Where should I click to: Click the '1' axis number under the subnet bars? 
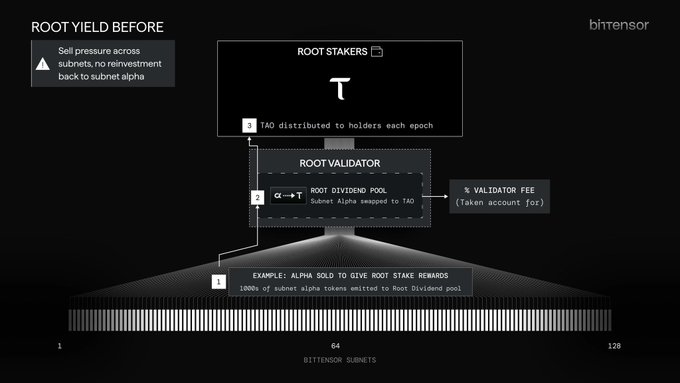click(59, 346)
